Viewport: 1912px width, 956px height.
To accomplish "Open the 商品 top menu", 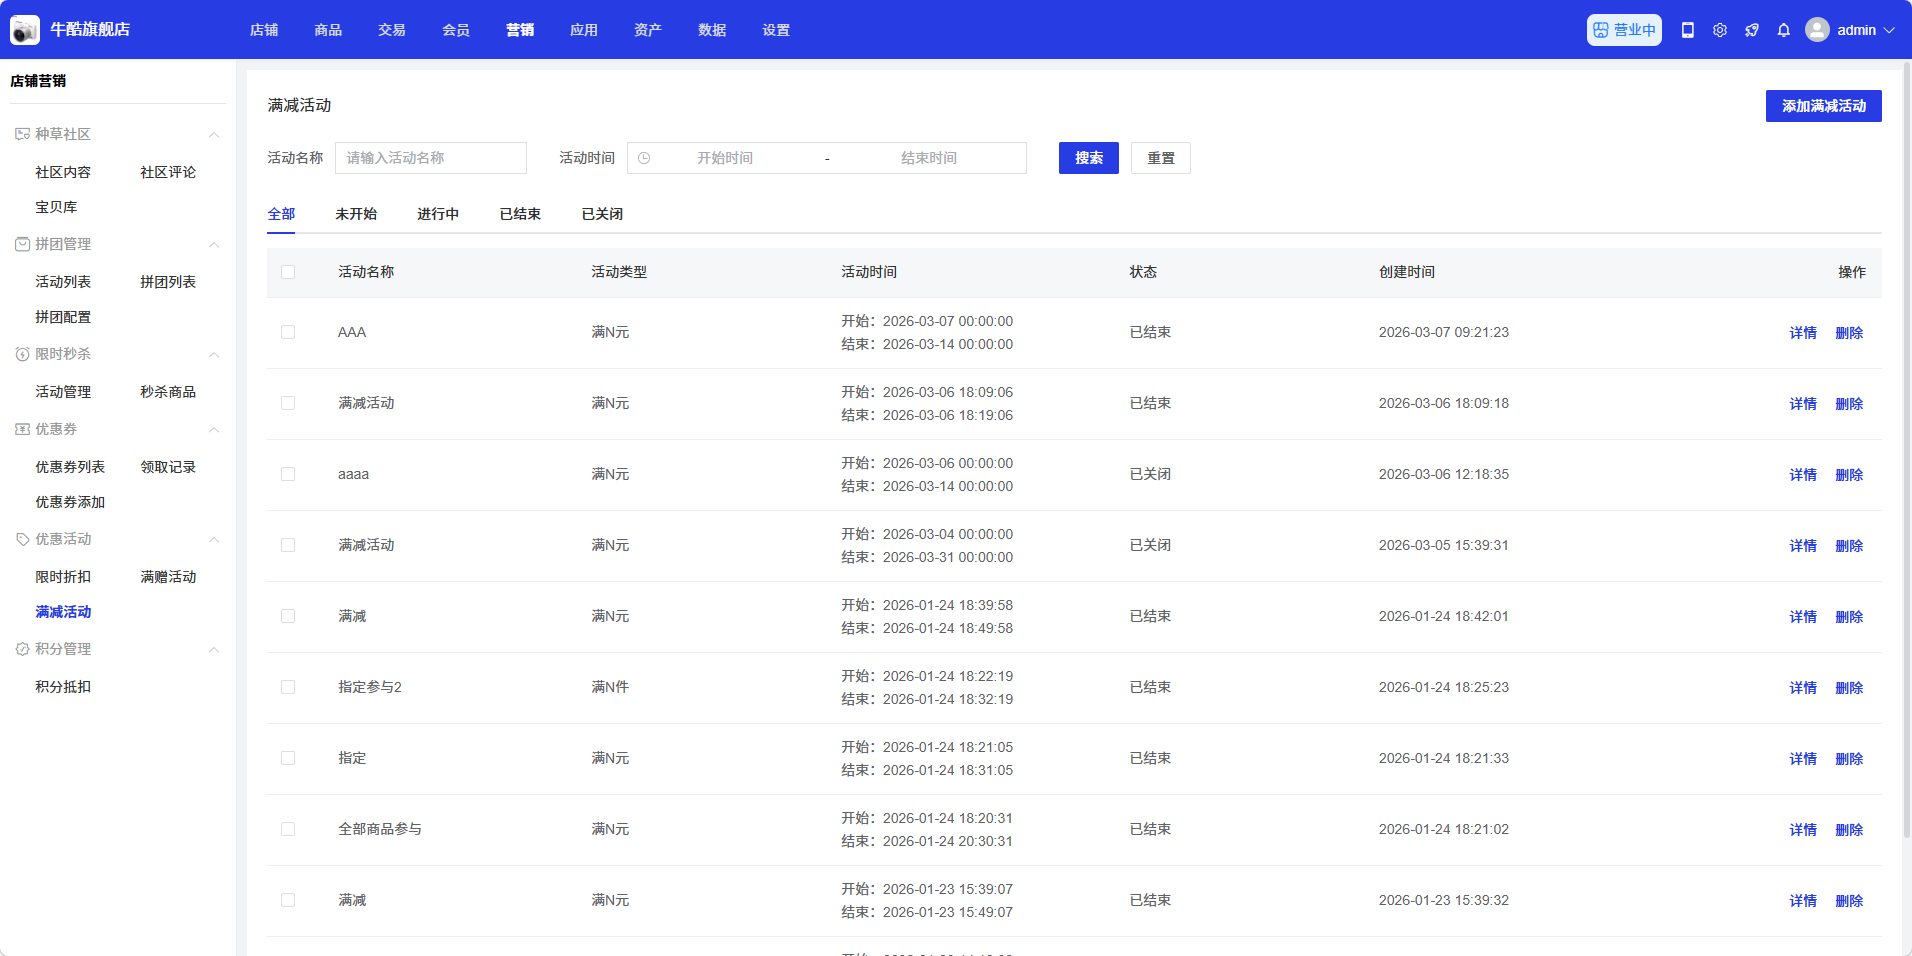I will pyautogui.click(x=328, y=30).
